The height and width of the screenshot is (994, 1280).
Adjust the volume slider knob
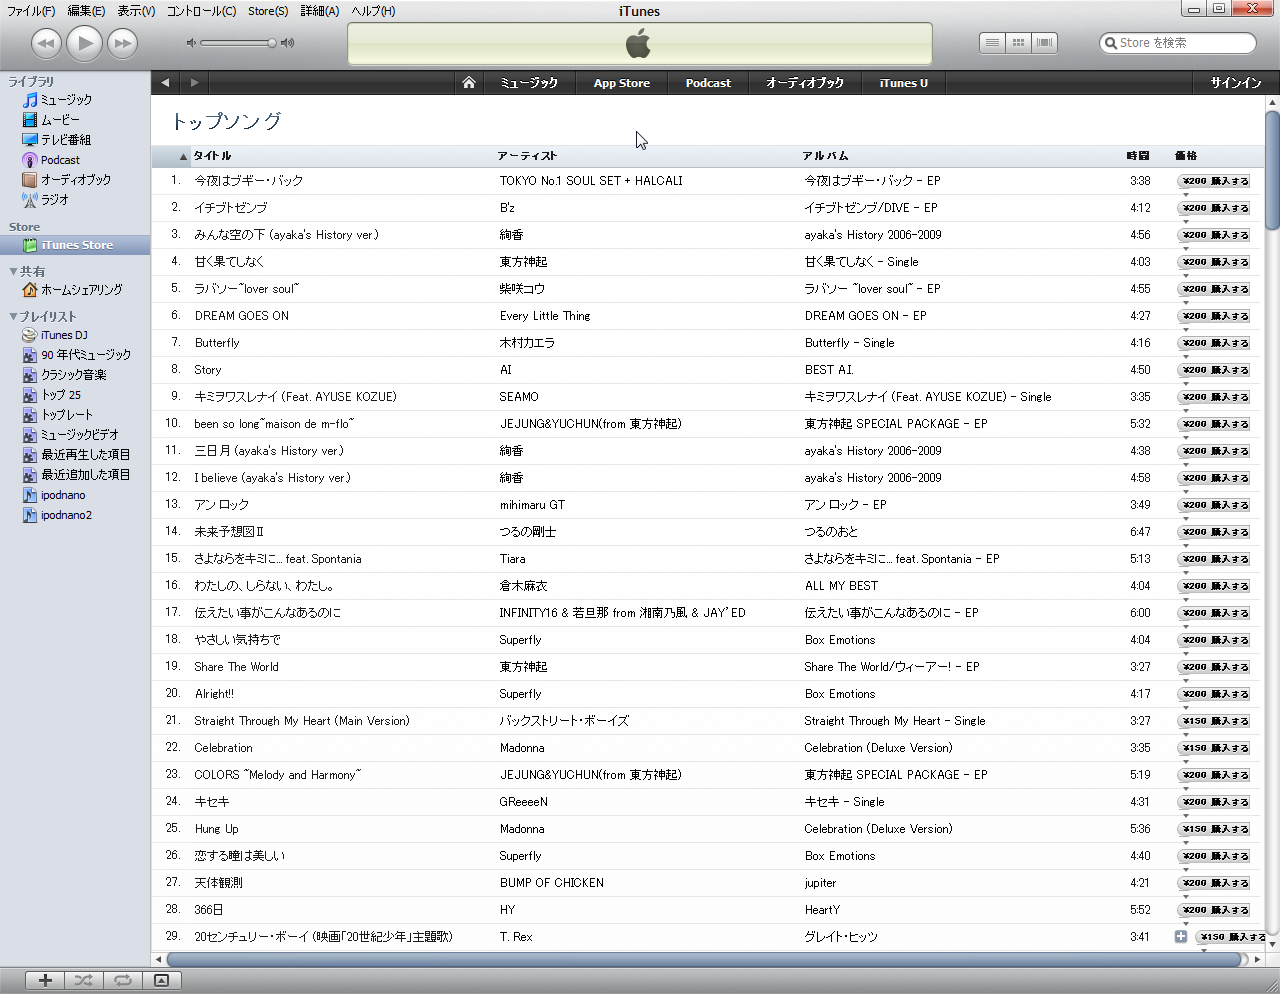[x=271, y=43]
